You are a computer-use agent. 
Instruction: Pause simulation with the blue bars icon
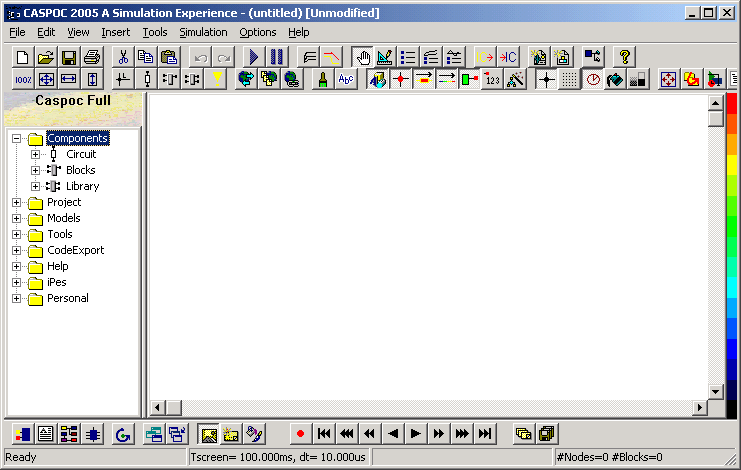[276, 58]
